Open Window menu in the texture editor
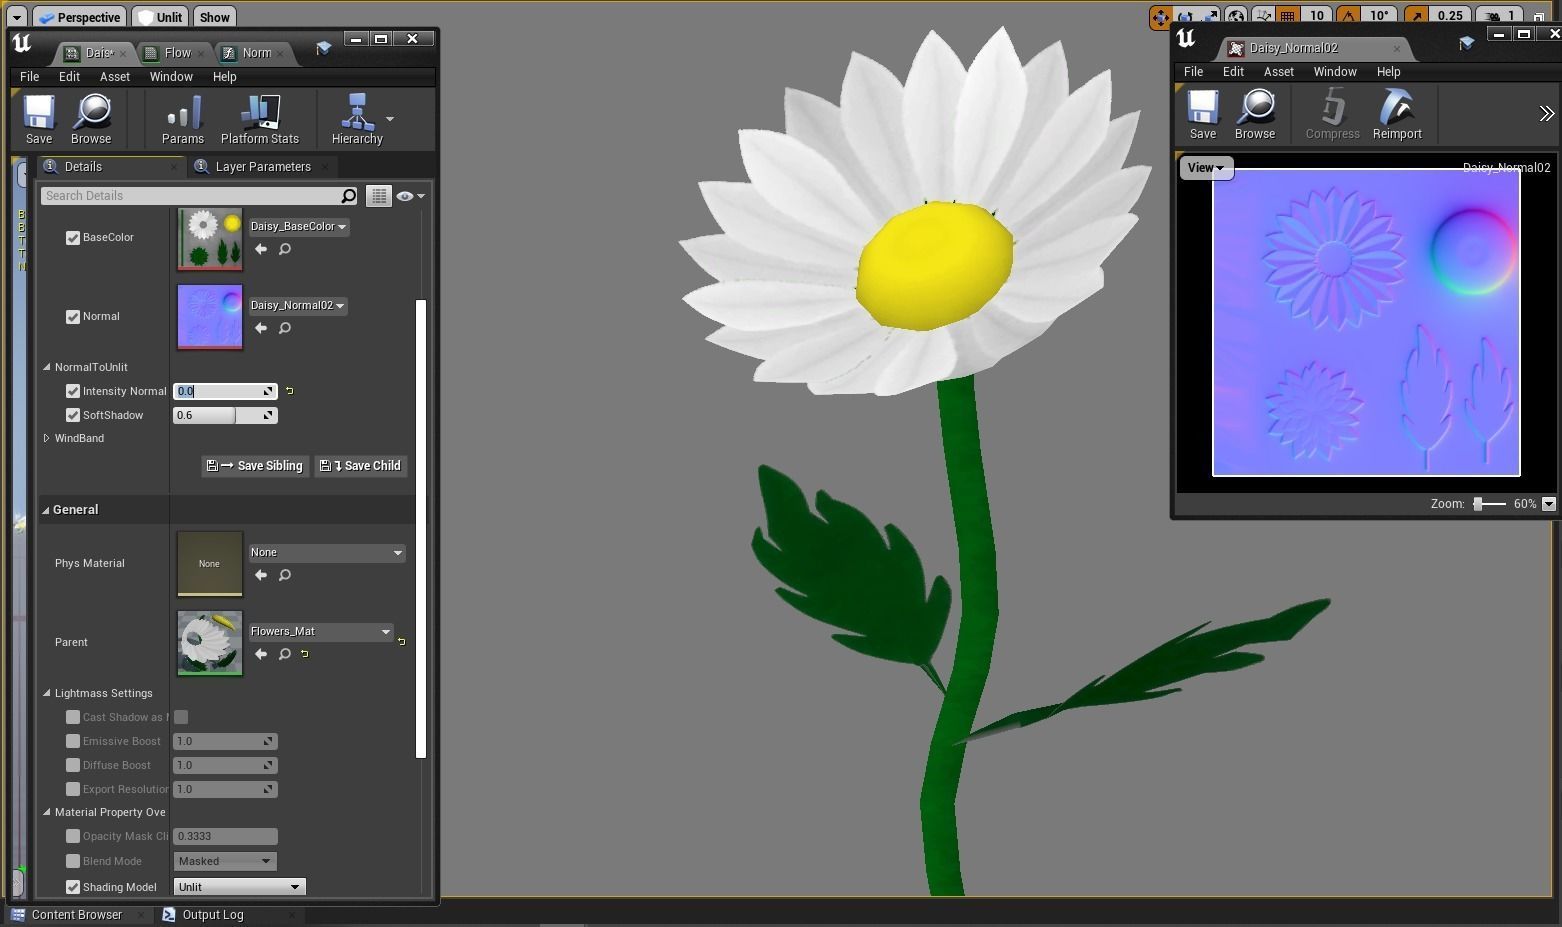The height and width of the screenshot is (927, 1562). [x=1335, y=72]
